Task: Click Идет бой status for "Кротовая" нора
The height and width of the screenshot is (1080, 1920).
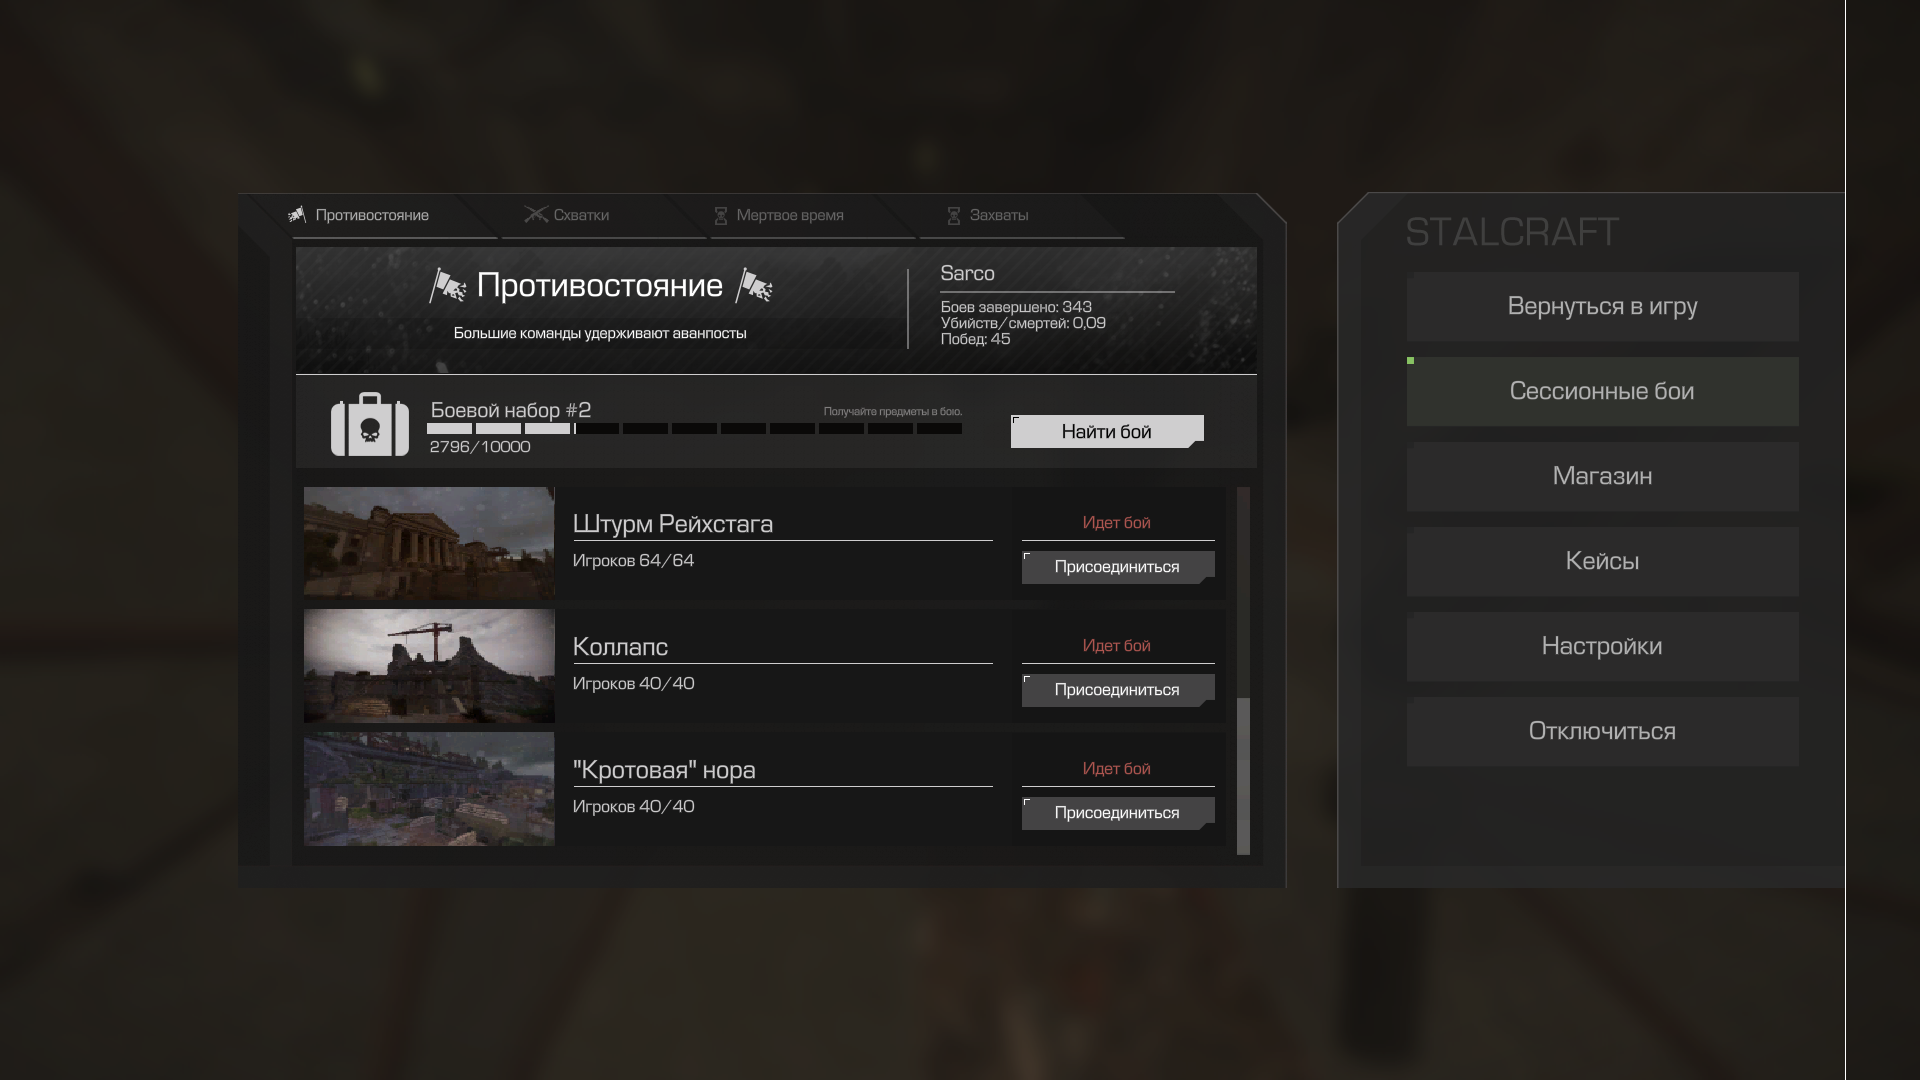Action: tap(1116, 769)
